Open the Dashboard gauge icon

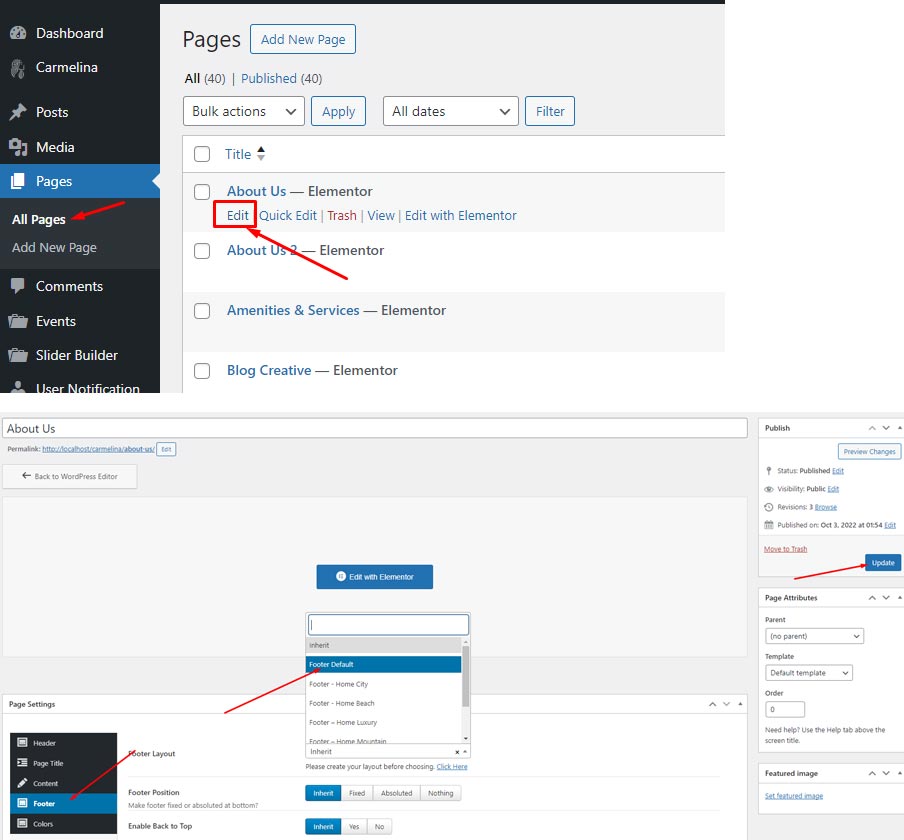18,33
